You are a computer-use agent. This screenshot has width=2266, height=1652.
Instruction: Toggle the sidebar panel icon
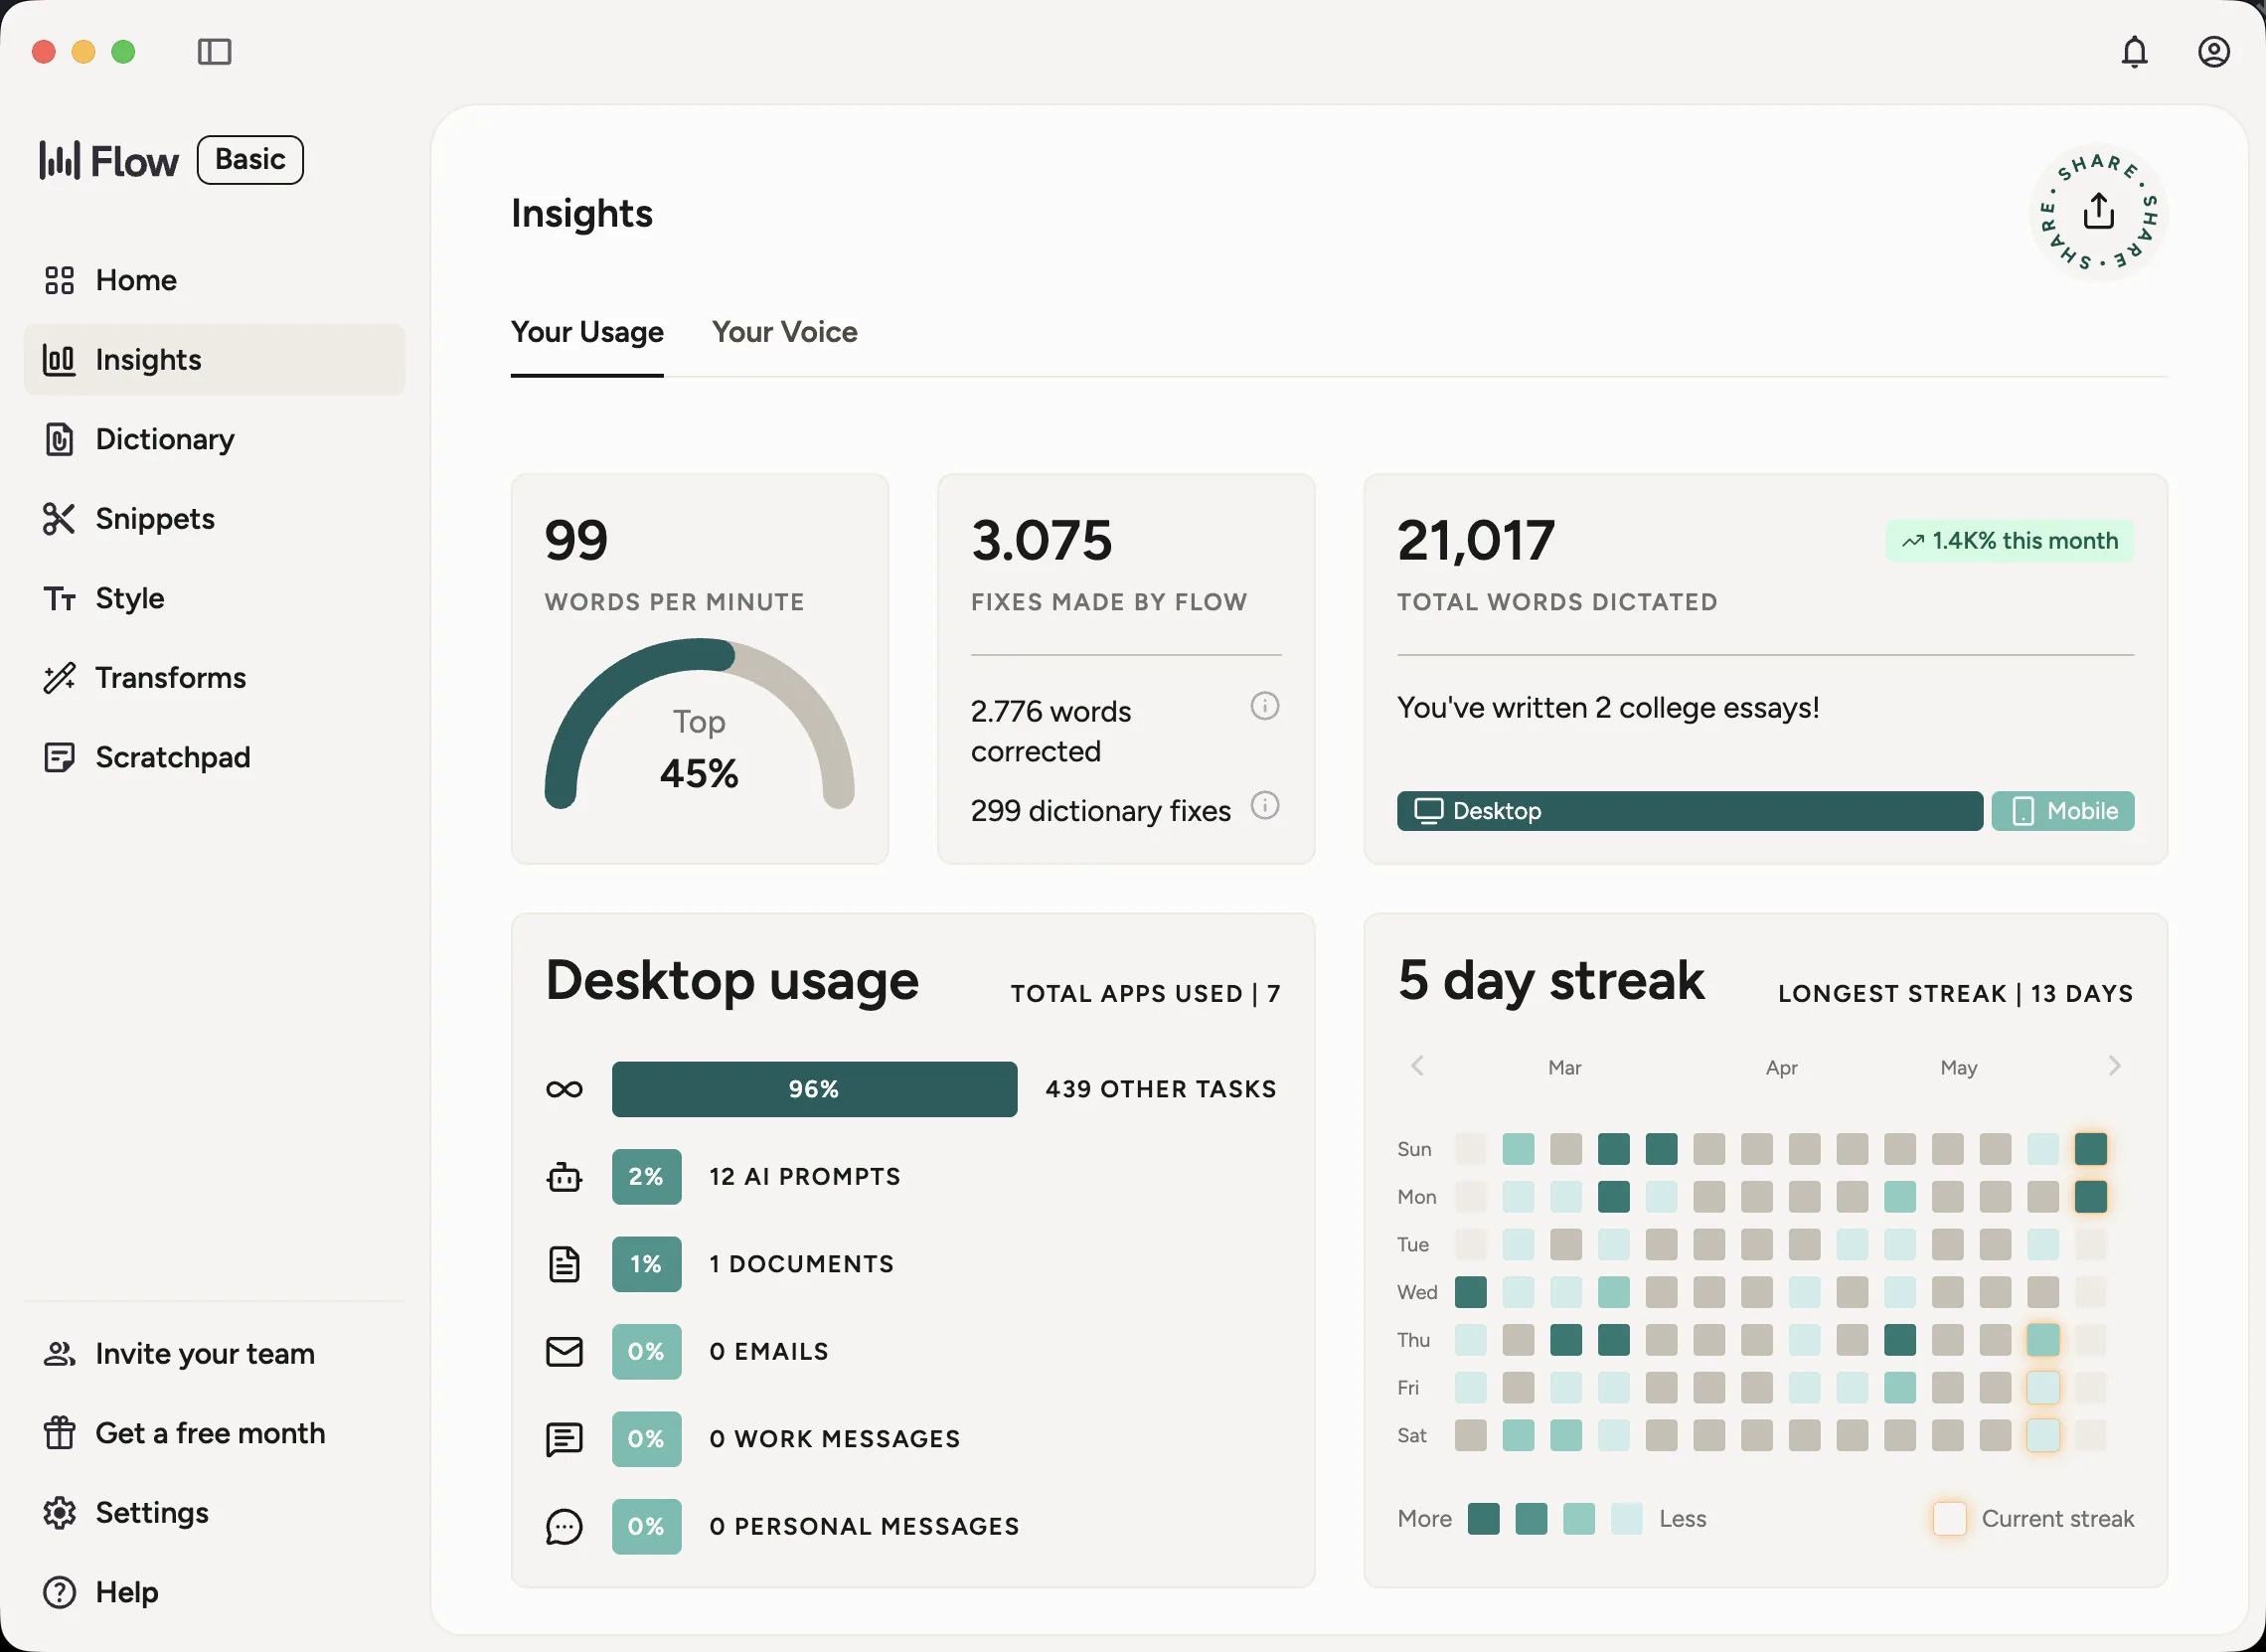[x=214, y=51]
